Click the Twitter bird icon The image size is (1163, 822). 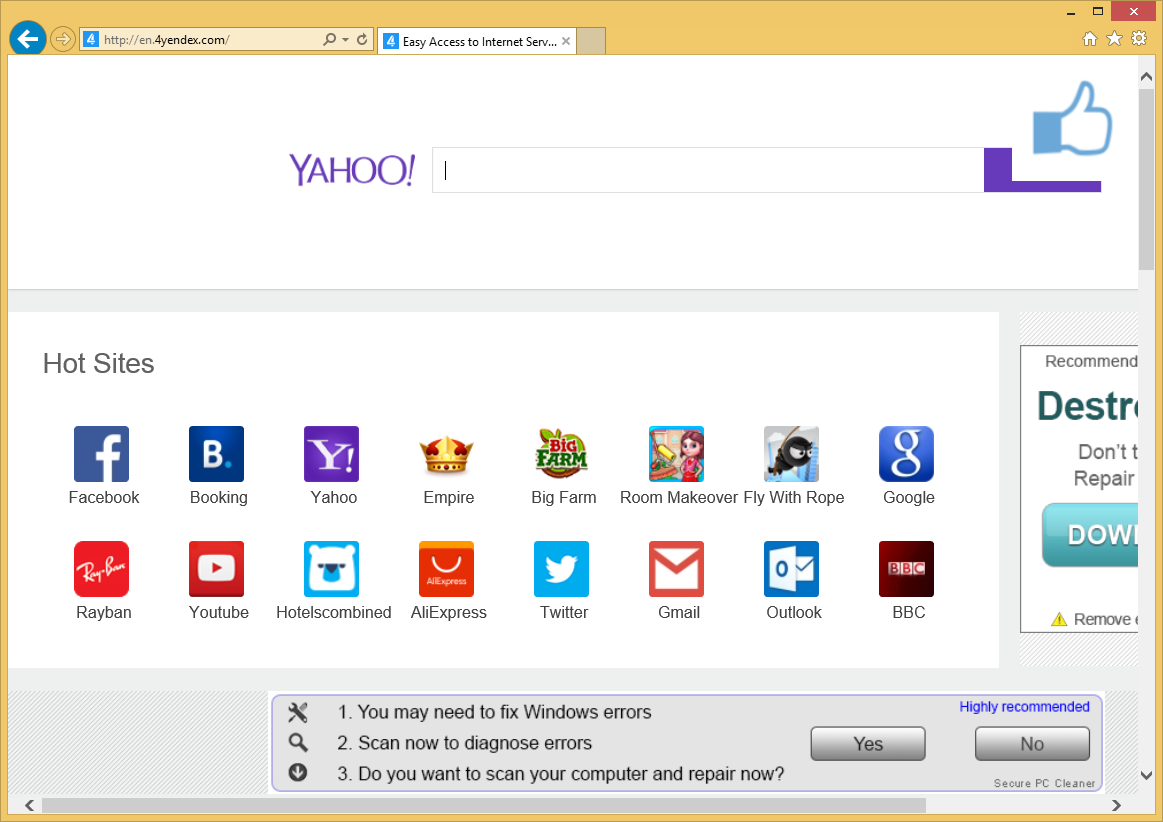pos(561,569)
